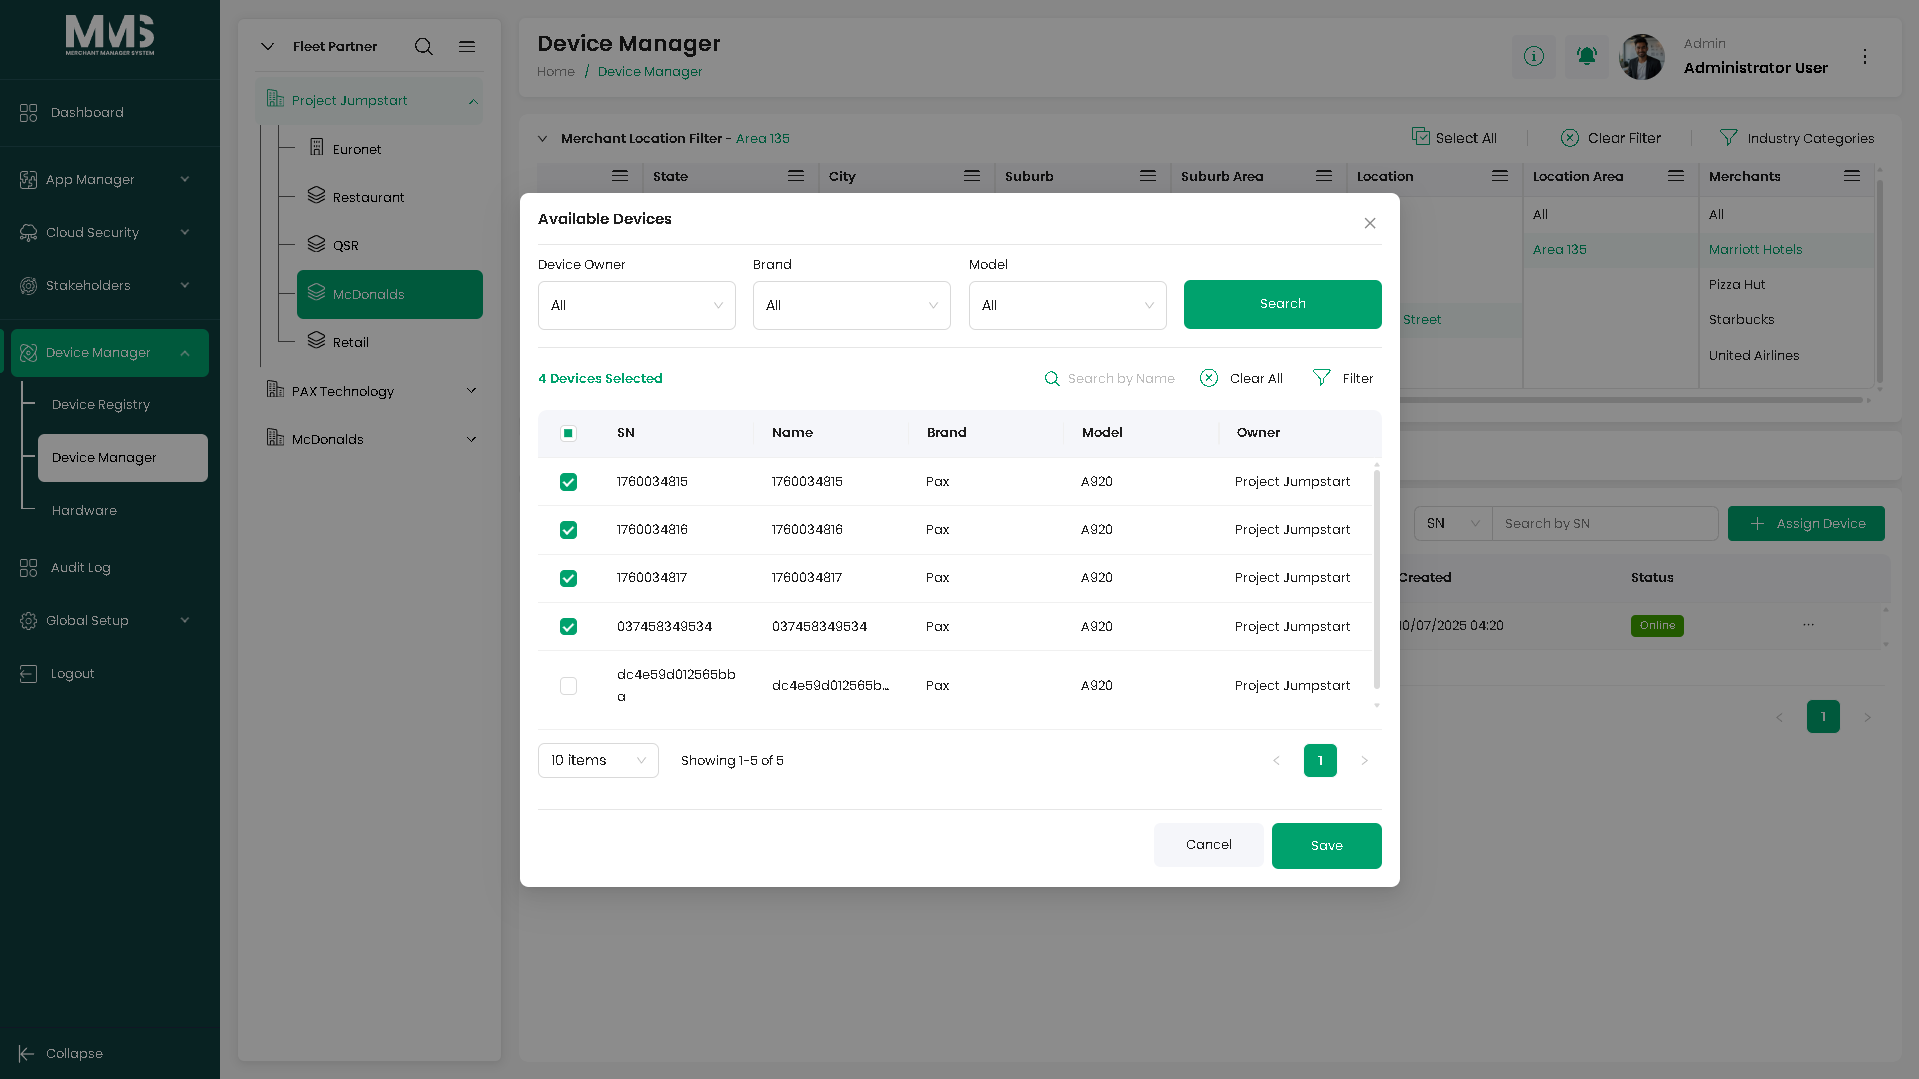Click the Stakeholders sidebar icon
The image size is (1919, 1079).
coord(28,286)
